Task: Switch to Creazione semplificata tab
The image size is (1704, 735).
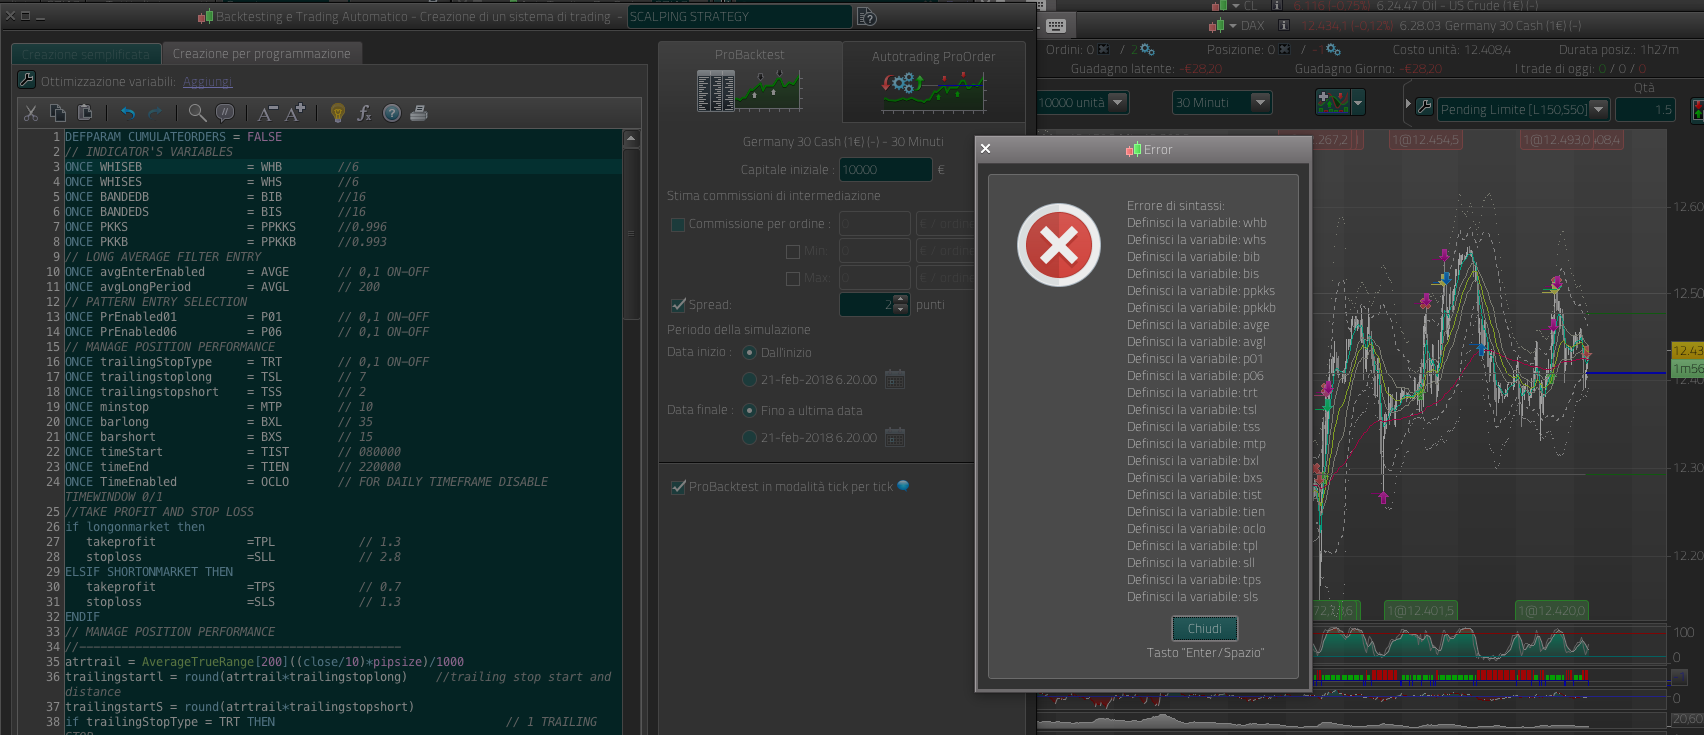Action: point(86,54)
